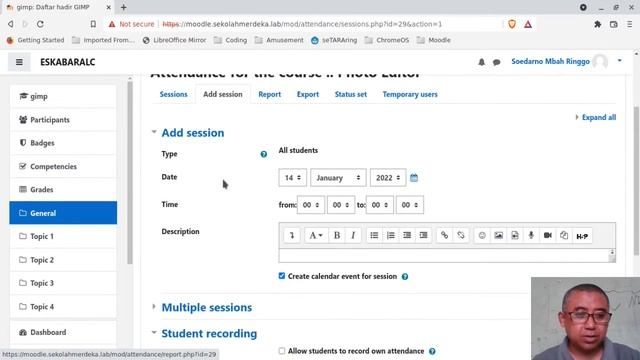Apply italic formatting in description editor
Screen dimensions: 640x360
tap(353, 236)
